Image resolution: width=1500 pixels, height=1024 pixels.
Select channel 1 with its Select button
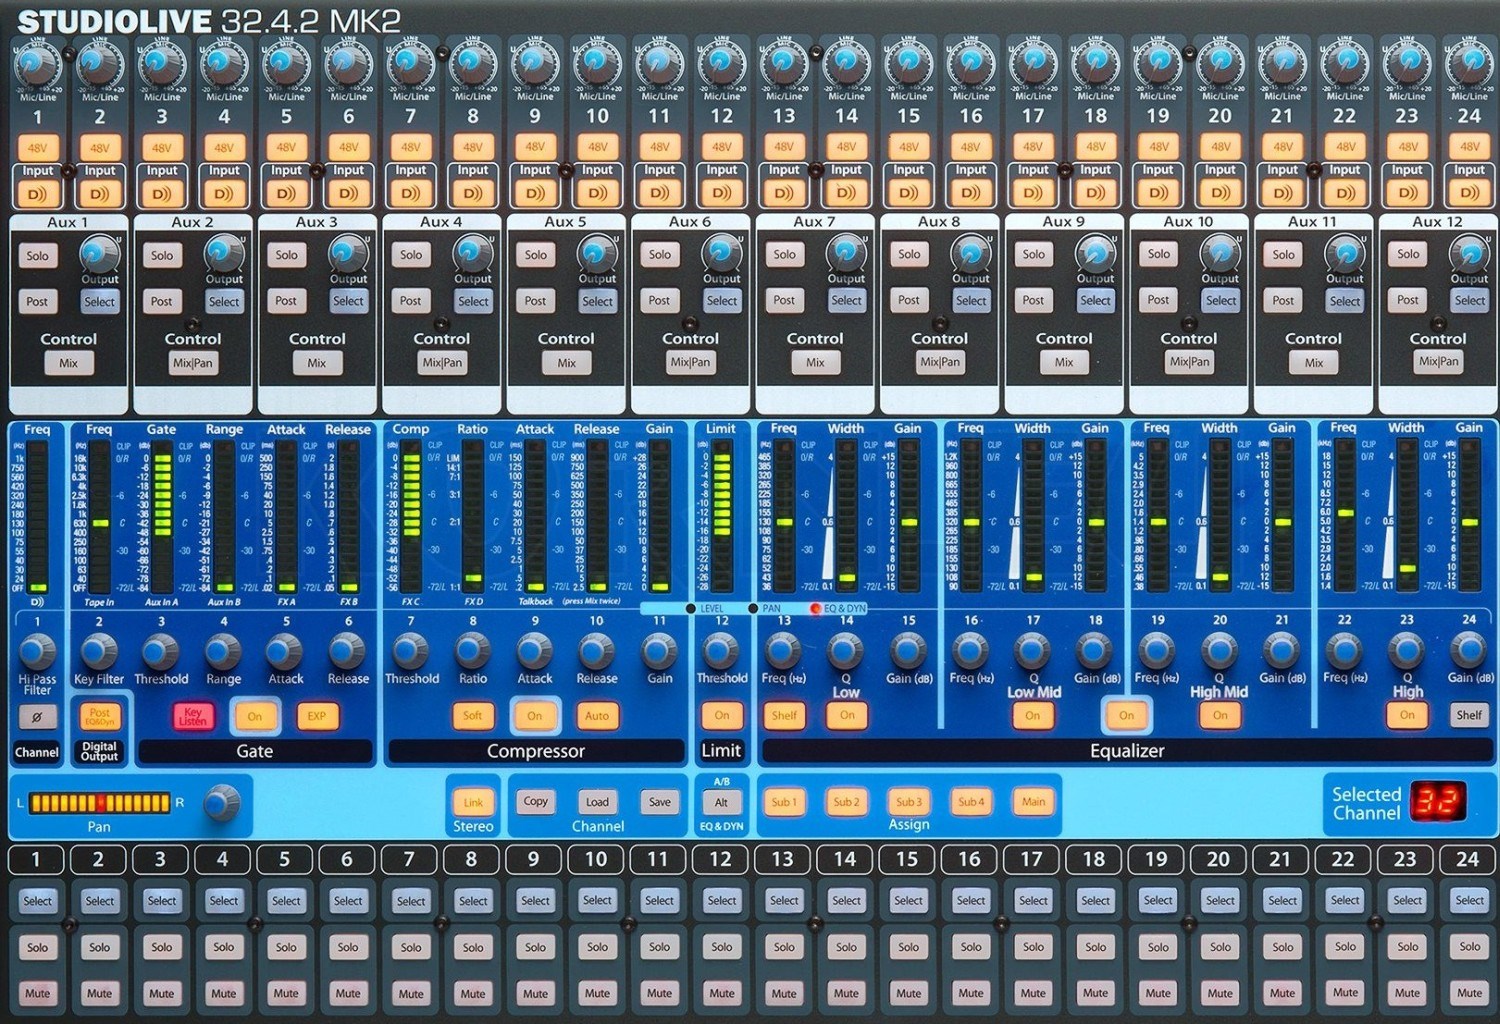[x=37, y=901]
